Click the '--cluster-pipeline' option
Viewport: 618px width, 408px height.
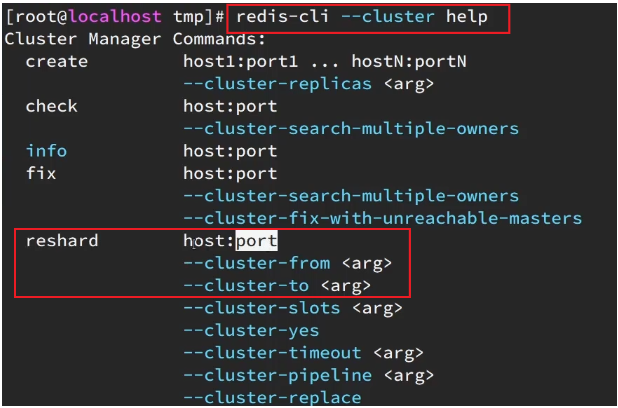277,375
